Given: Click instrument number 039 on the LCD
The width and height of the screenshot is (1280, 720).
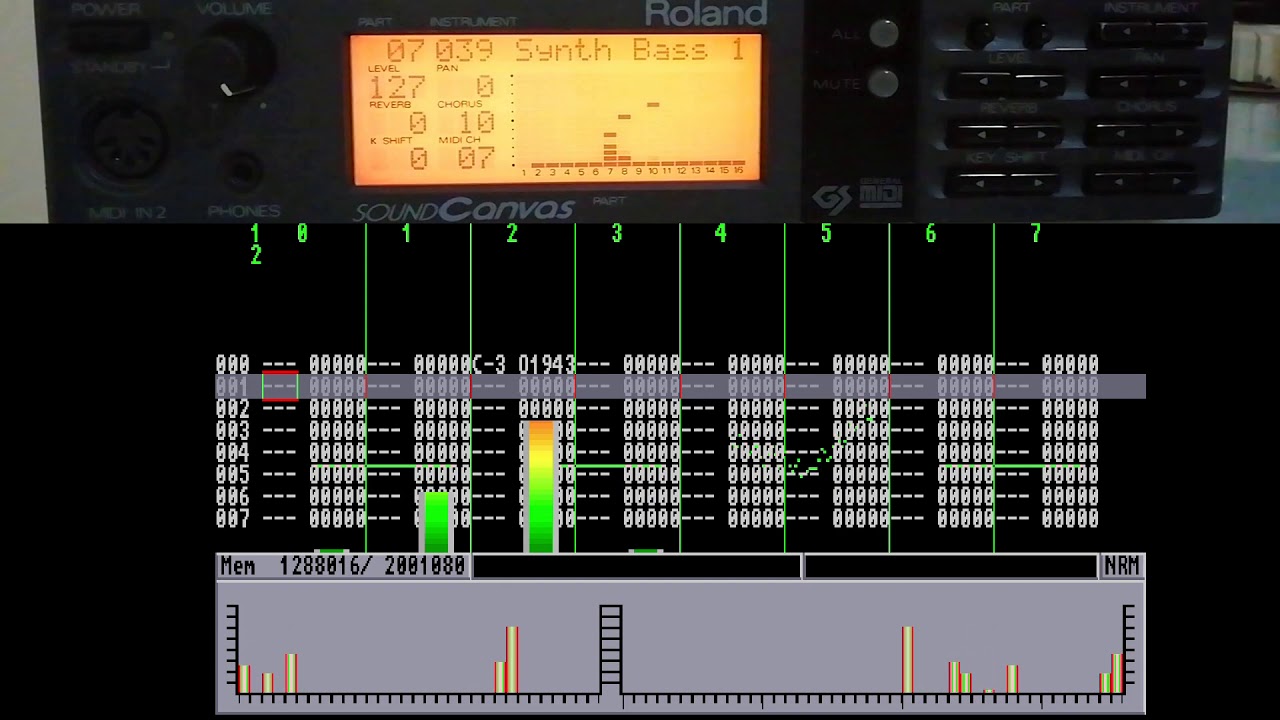Looking at the screenshot, I should click(x=465, y=50).
